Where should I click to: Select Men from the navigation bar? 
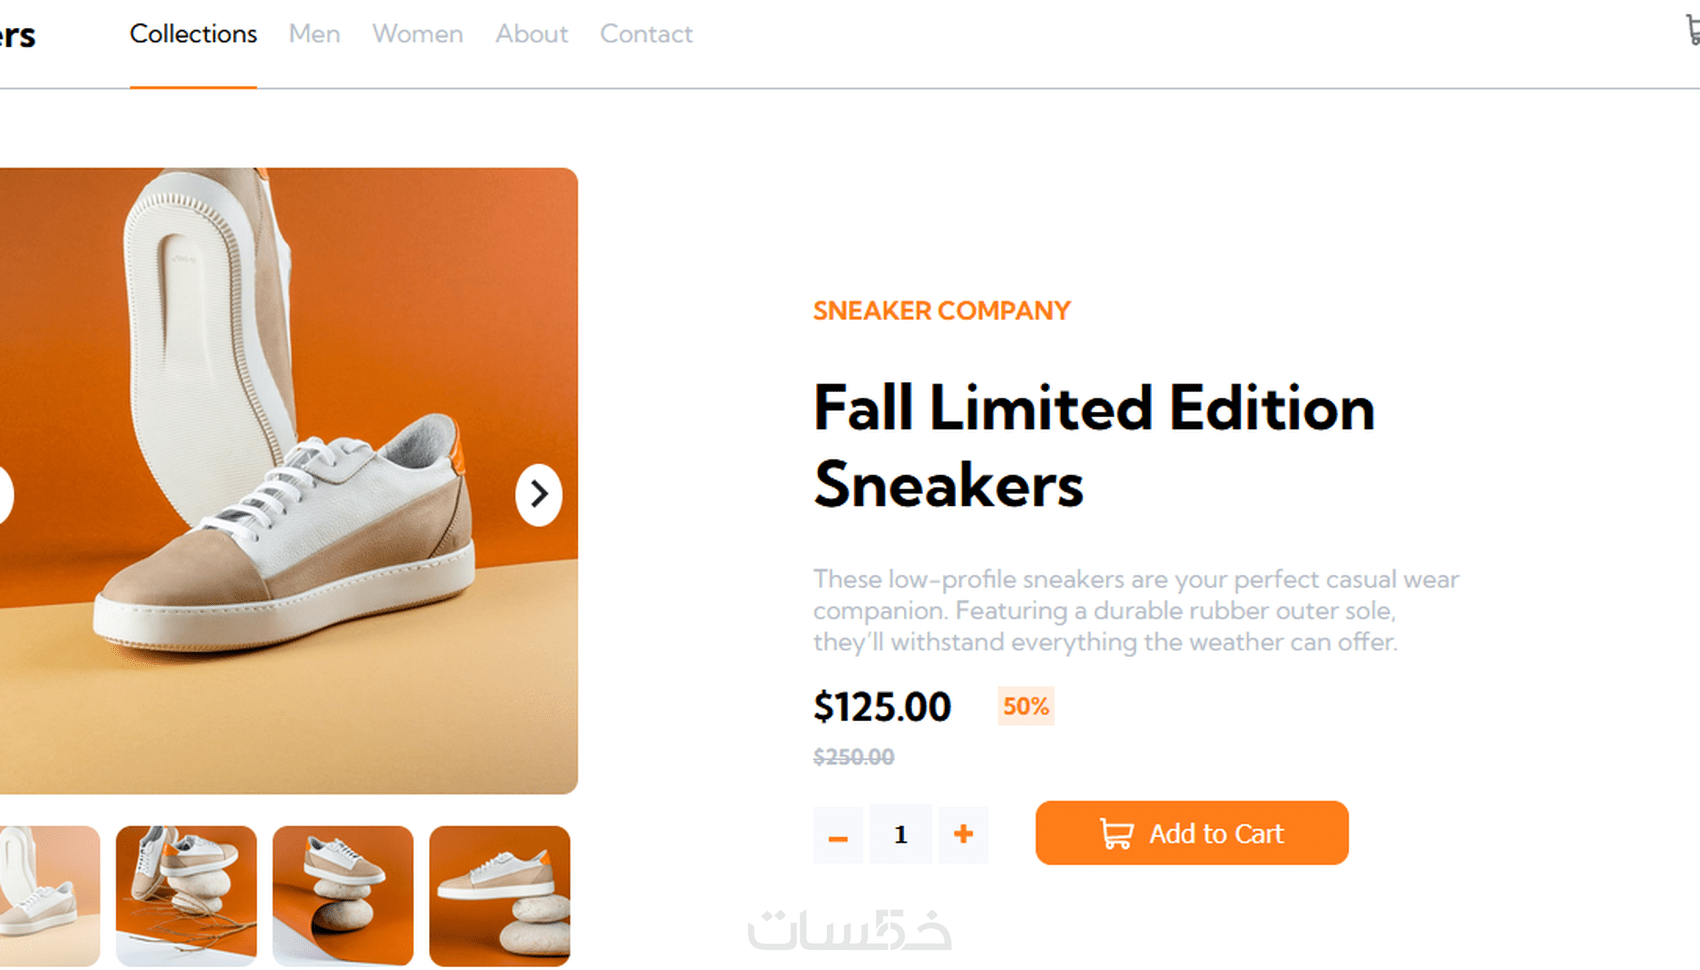[x=314, y=34]
